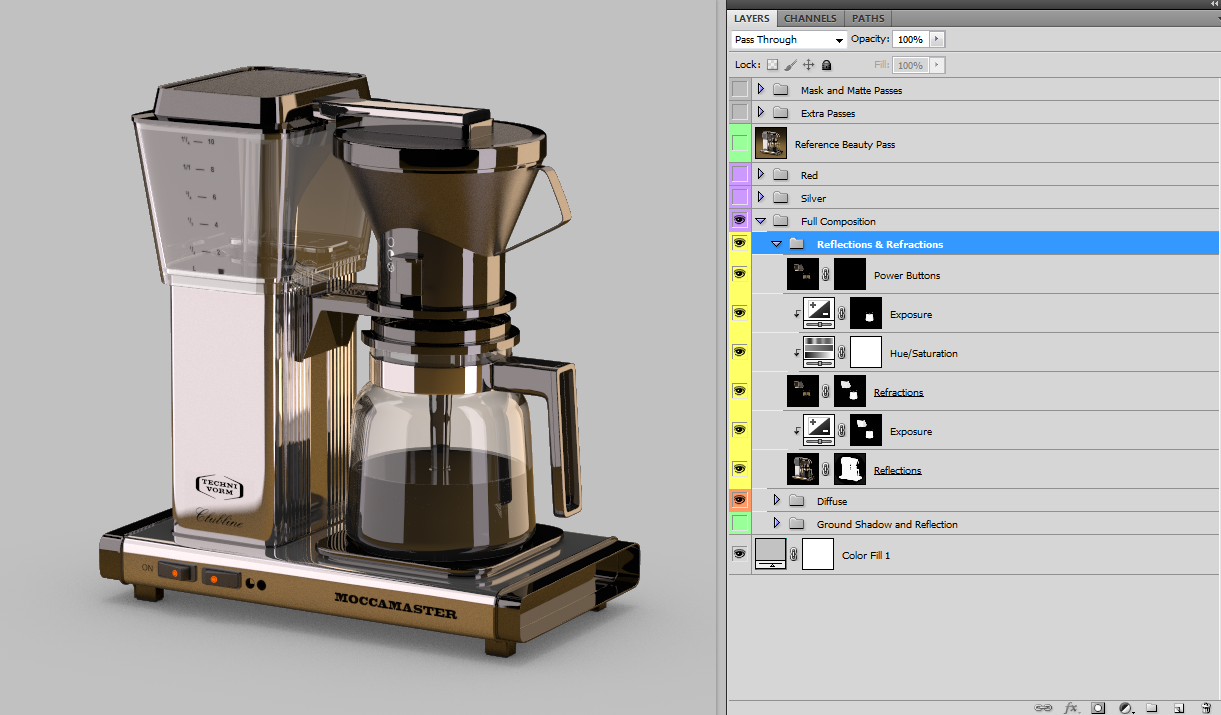Expand the Extra Passes group
Viewport: 1221px width, 715px height.
pos(760,112)
